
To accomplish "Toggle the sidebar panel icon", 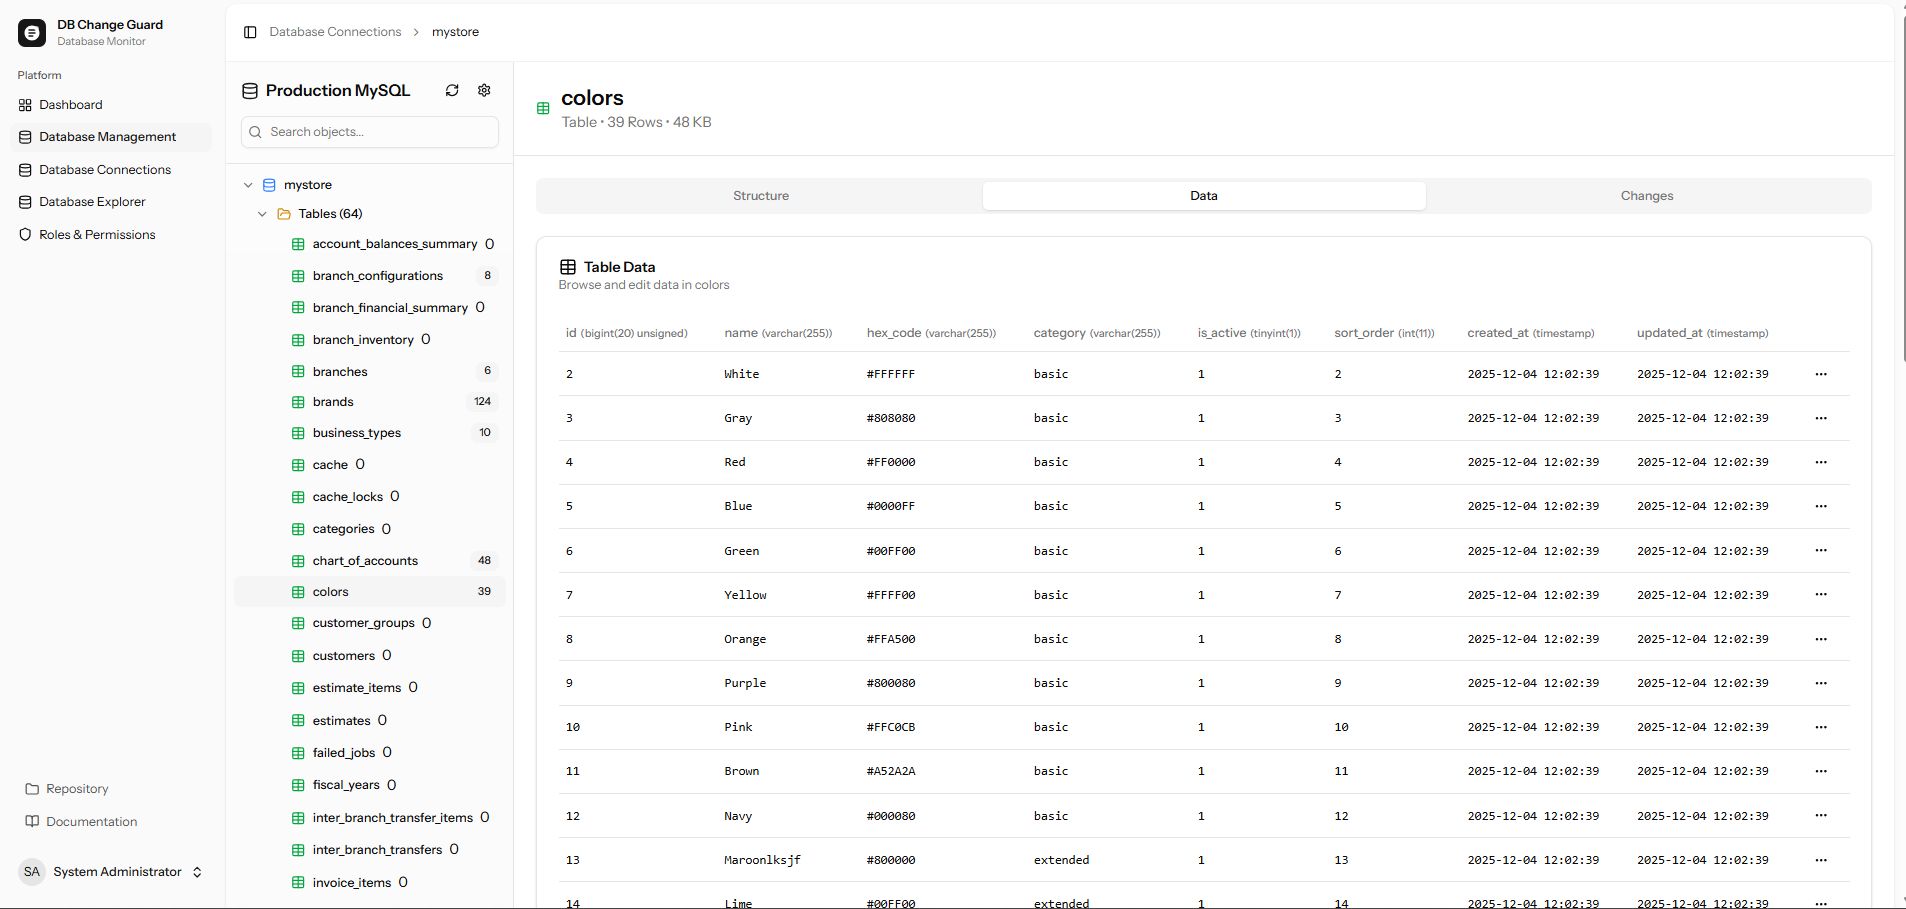I will coord(250,32).
